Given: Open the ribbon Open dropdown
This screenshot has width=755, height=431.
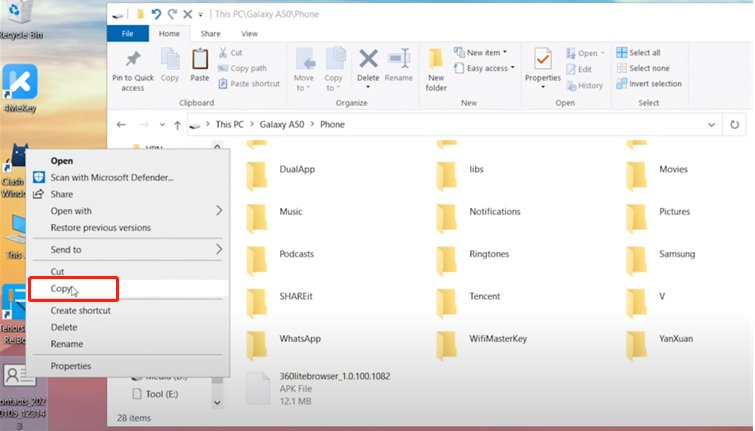Looking at the screenshot, I should [586, 53].
